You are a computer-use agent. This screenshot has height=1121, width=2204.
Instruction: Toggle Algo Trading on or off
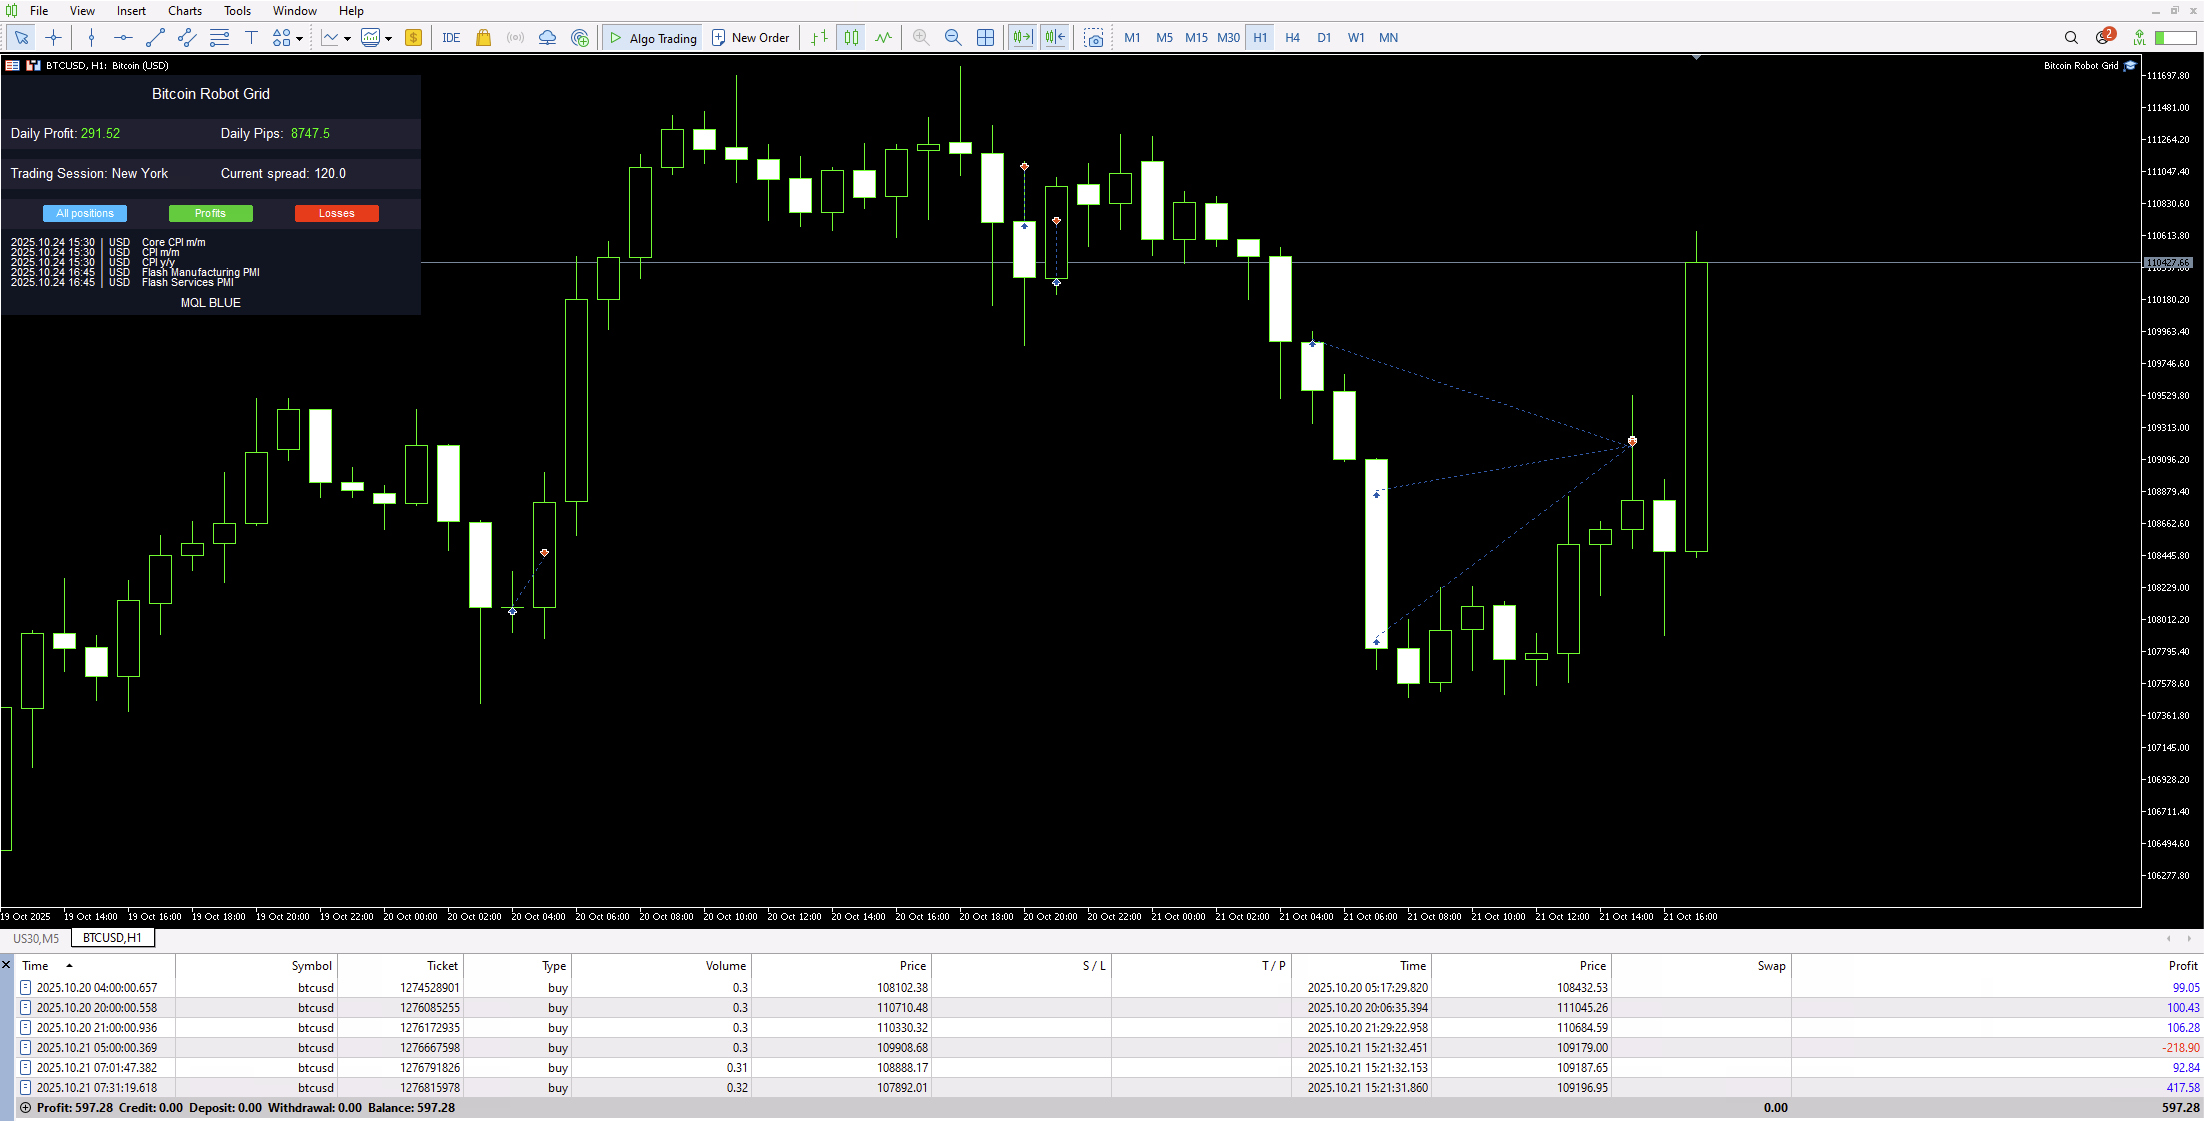point(654,38)
